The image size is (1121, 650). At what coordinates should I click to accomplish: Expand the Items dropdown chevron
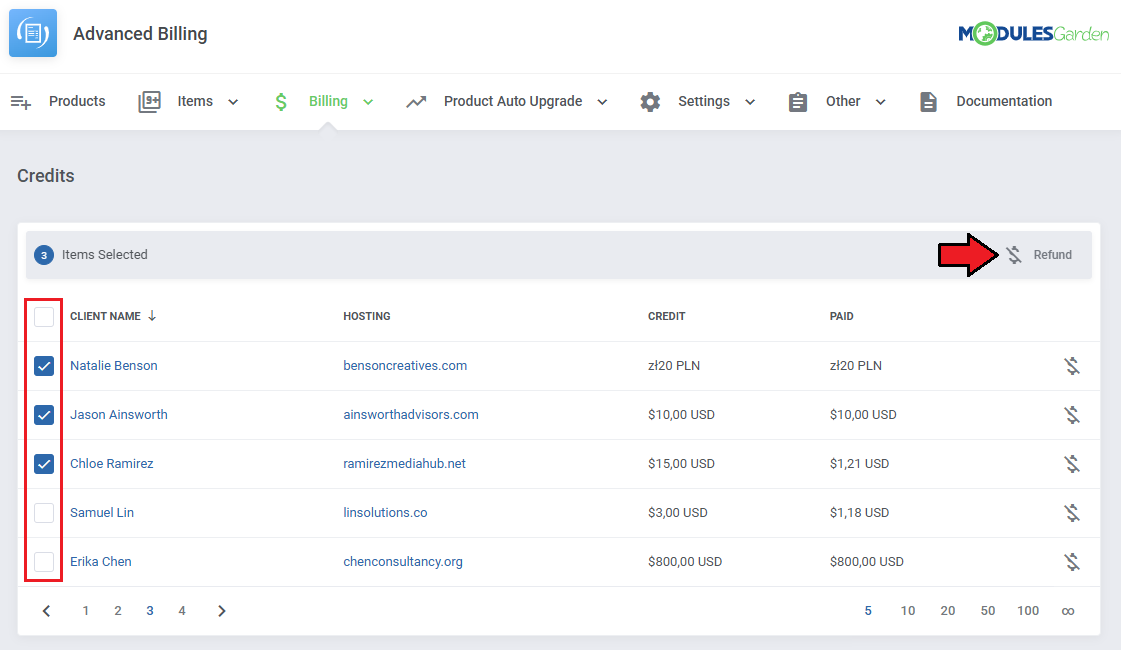coord(233,102)
